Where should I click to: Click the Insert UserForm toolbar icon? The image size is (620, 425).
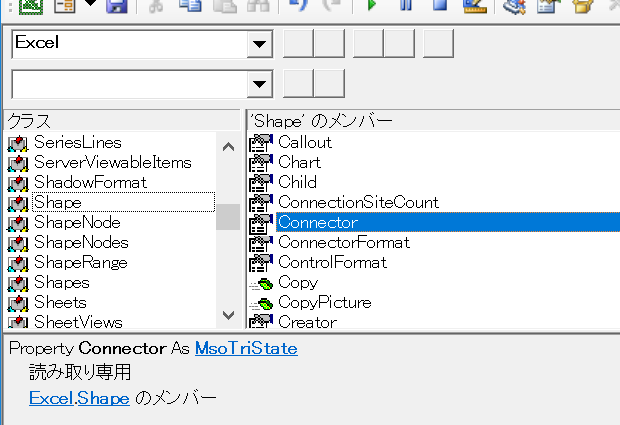(x=64, y=6)
